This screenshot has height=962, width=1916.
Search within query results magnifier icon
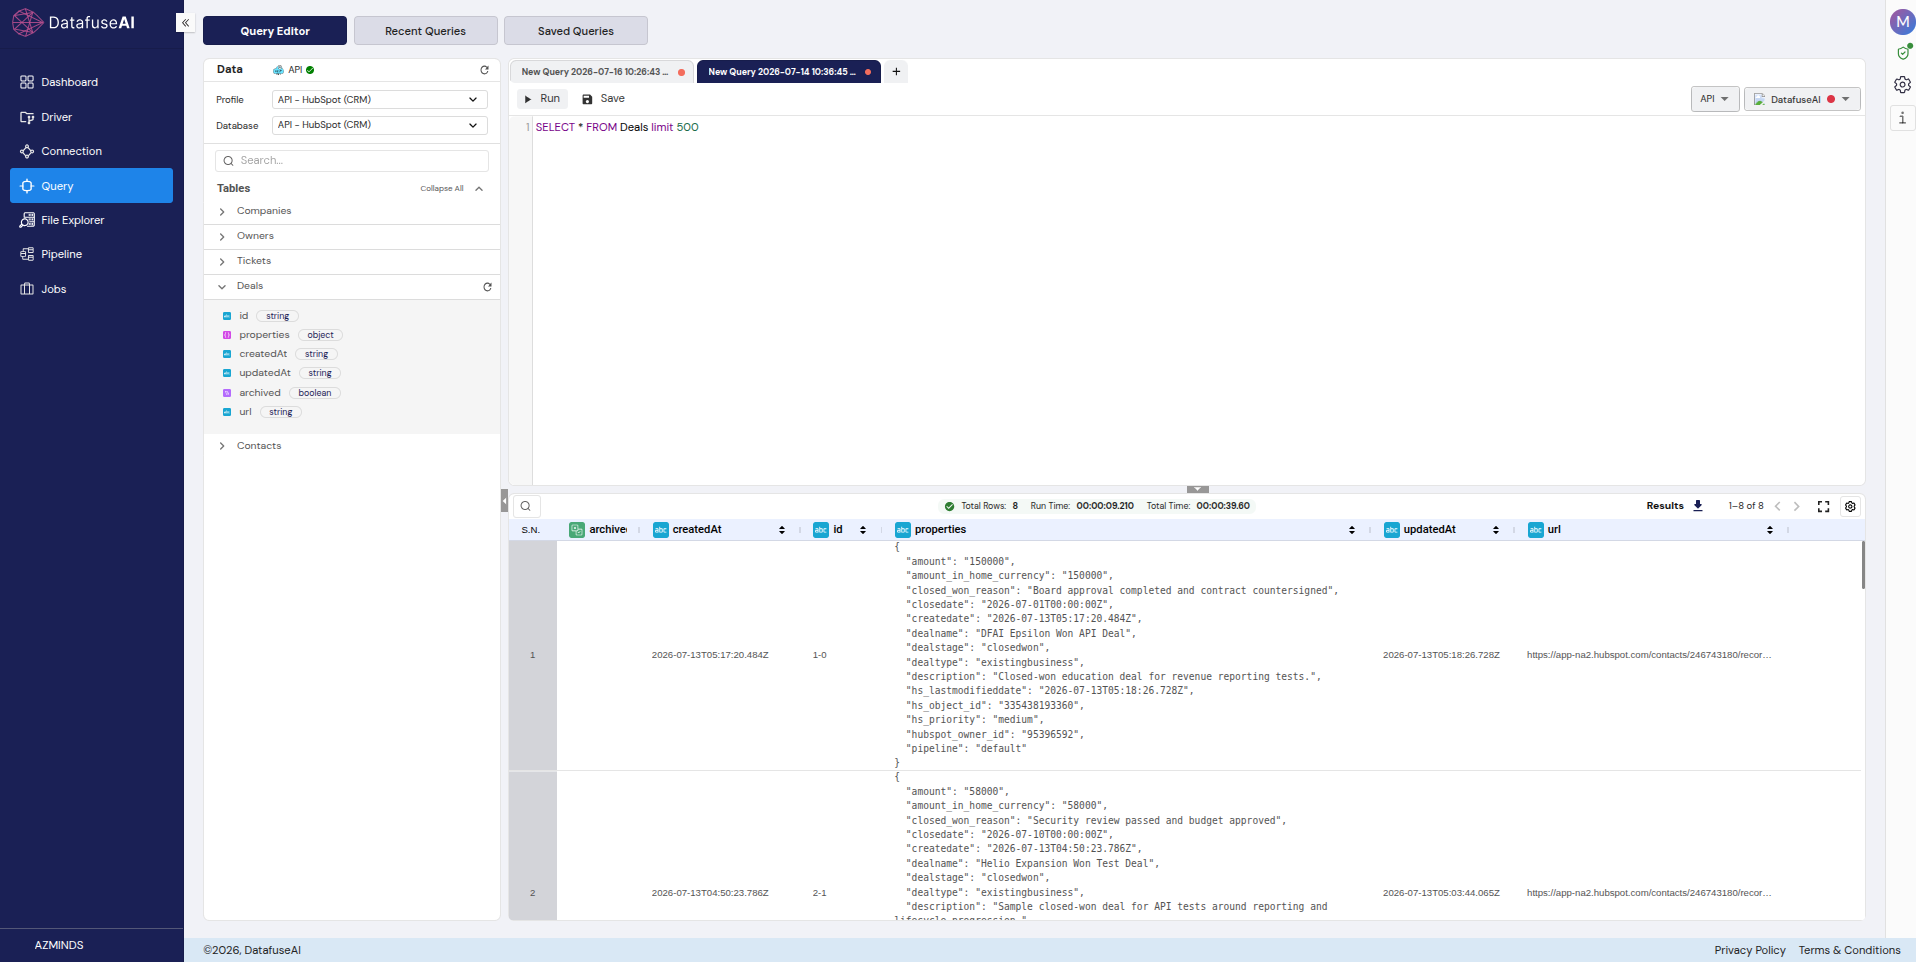pos(525,506)
